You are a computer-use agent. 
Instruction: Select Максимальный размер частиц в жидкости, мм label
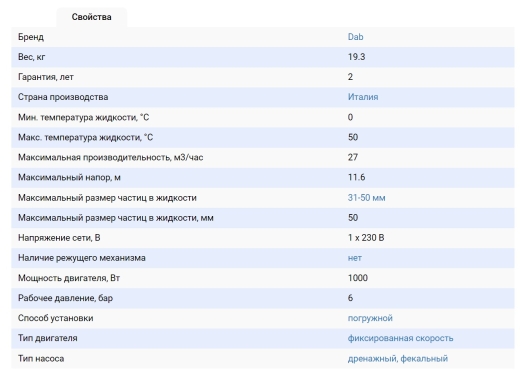(x=116, y=218)
